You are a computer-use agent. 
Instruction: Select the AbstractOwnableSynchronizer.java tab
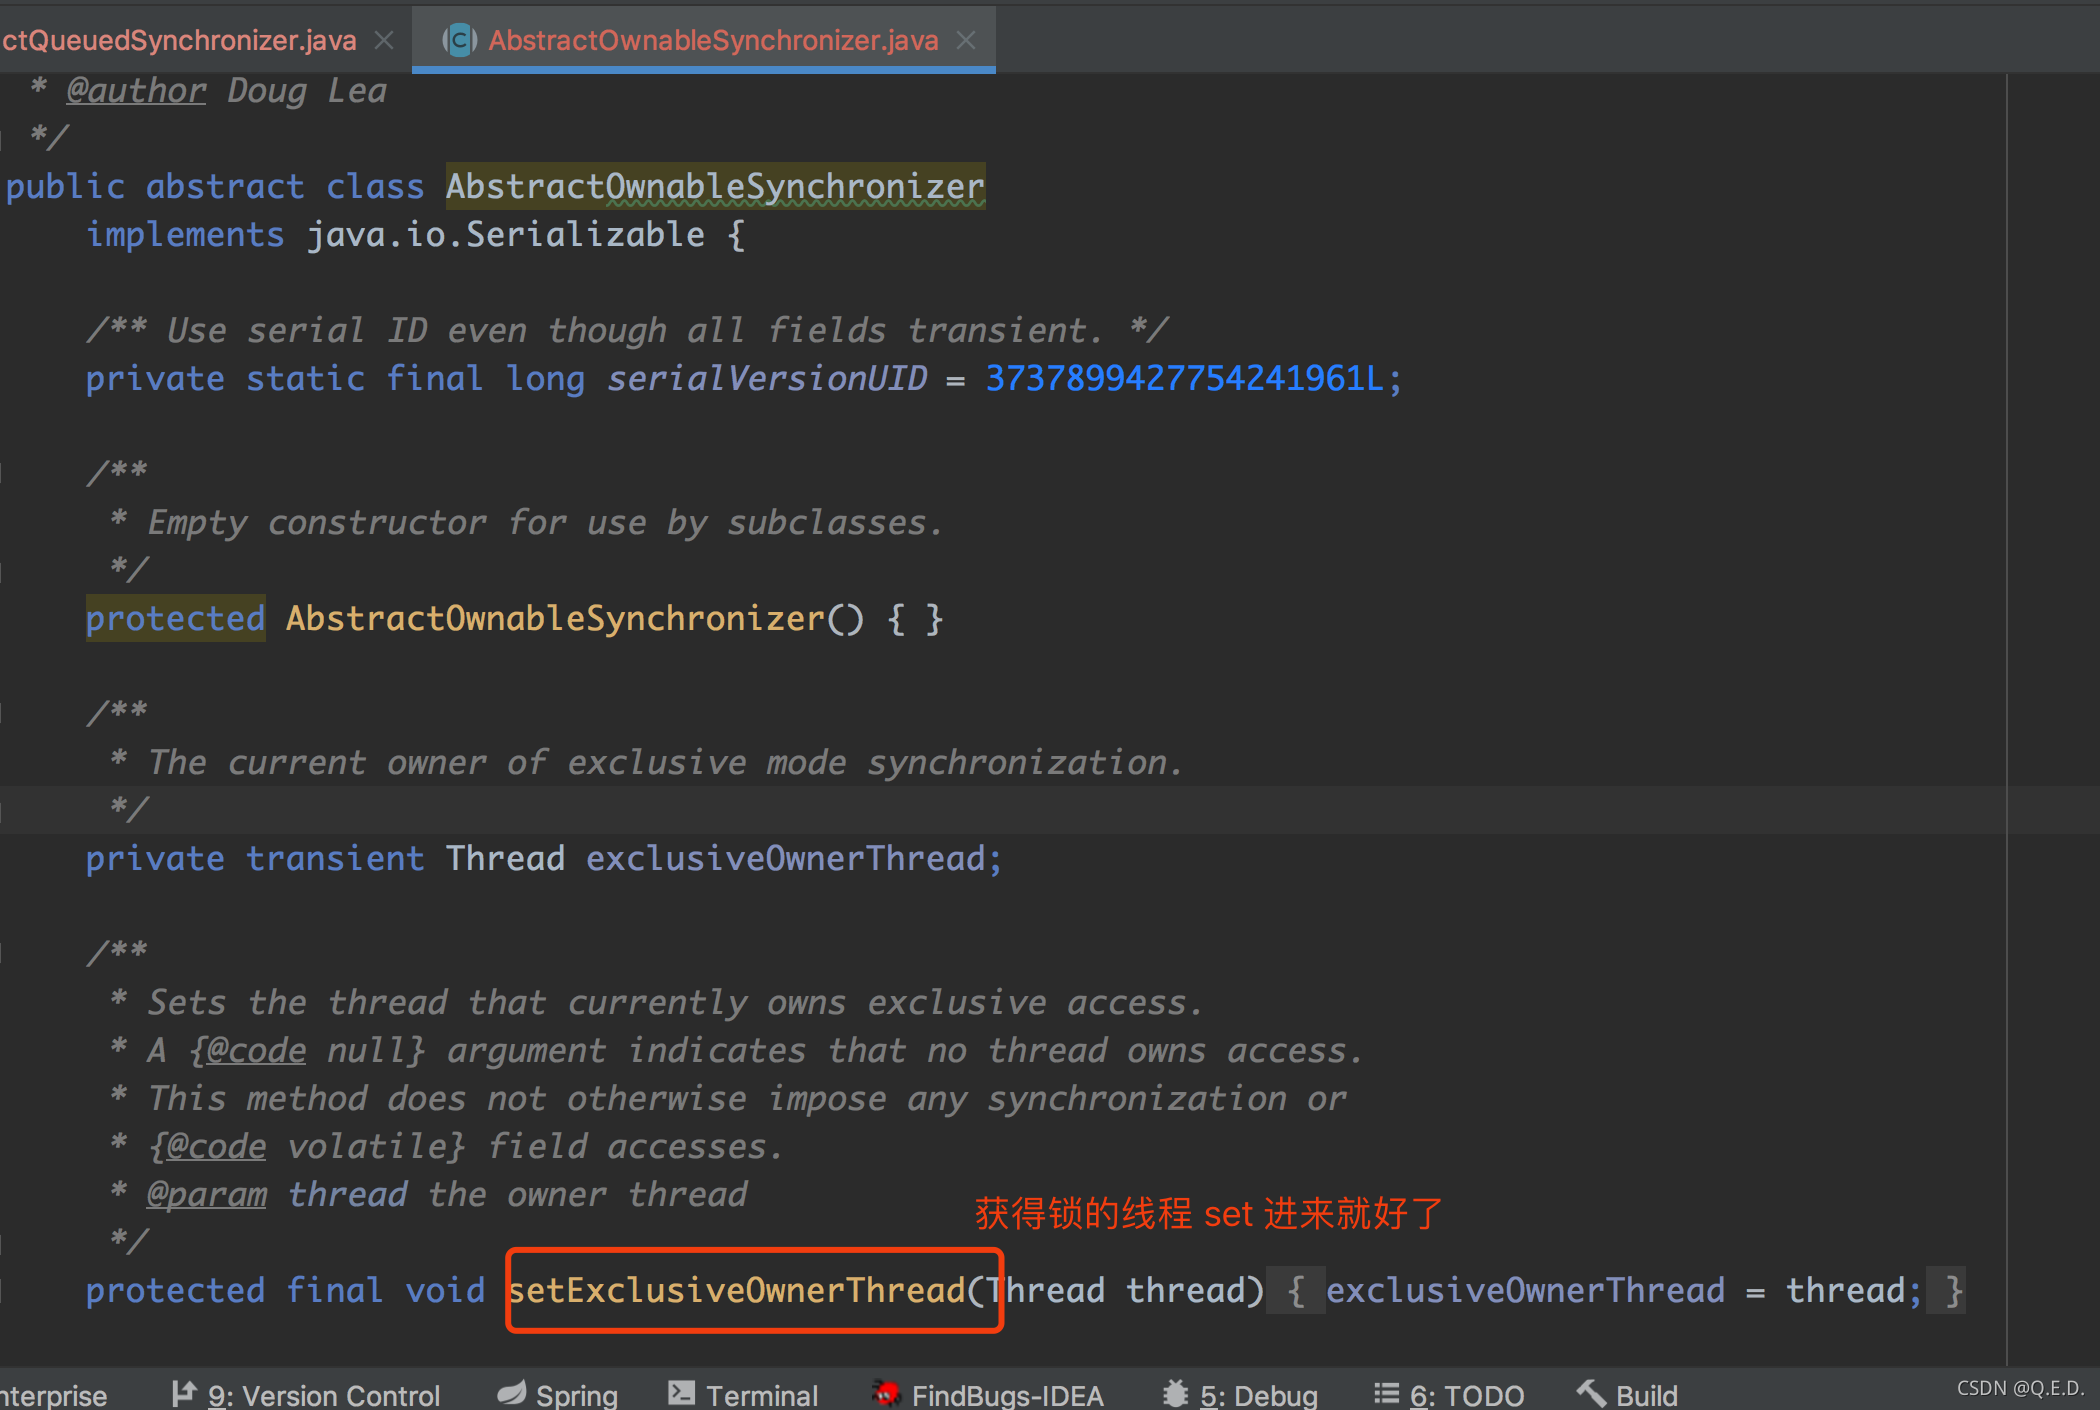click(x=712, y=40)
